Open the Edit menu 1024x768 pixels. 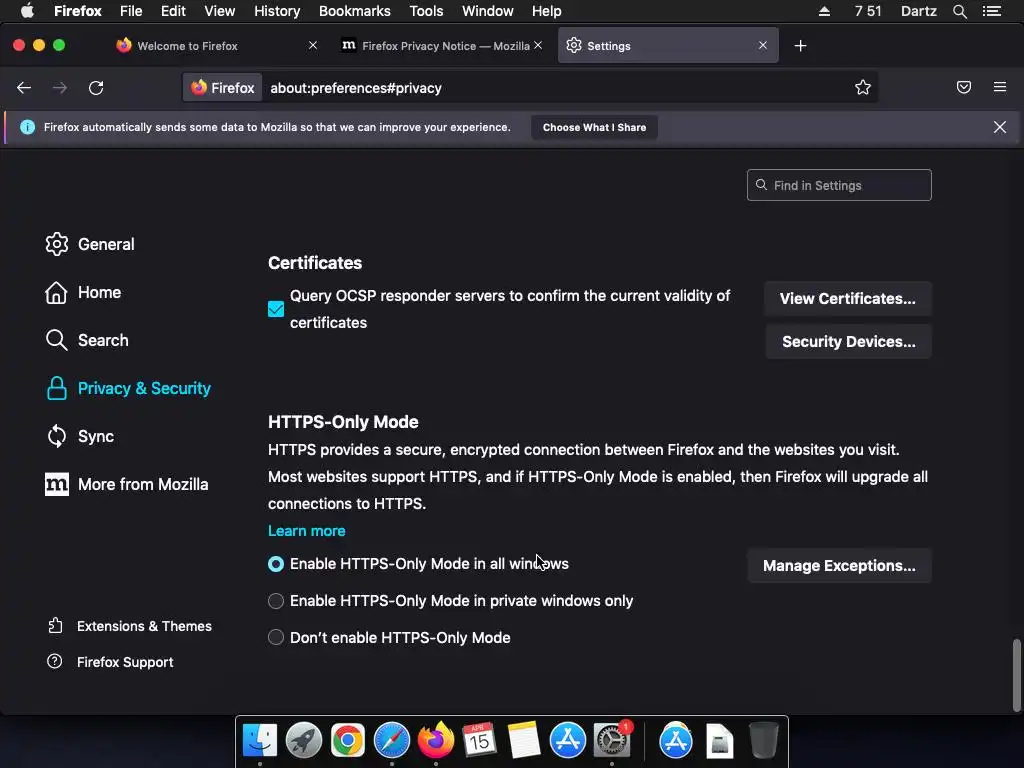pos(173,11)
